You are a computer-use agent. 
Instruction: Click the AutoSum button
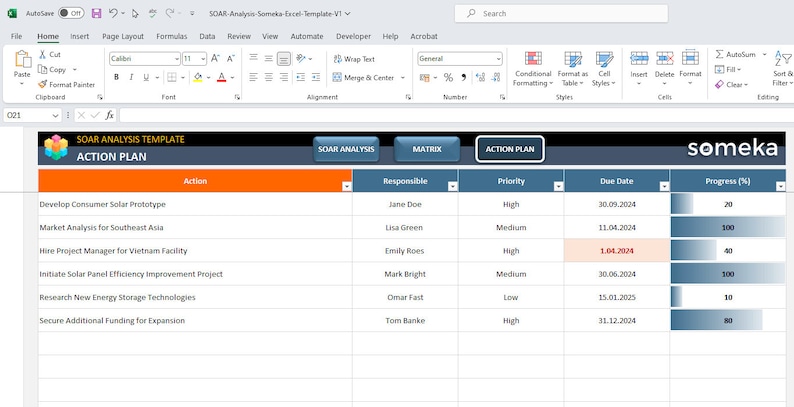737,54
